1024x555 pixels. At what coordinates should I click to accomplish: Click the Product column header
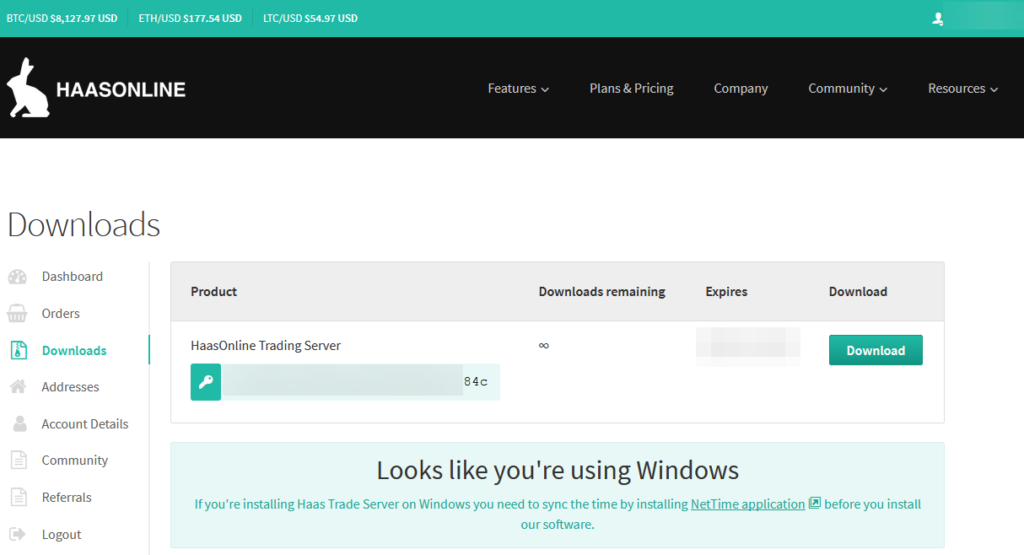tap(214, 292)
